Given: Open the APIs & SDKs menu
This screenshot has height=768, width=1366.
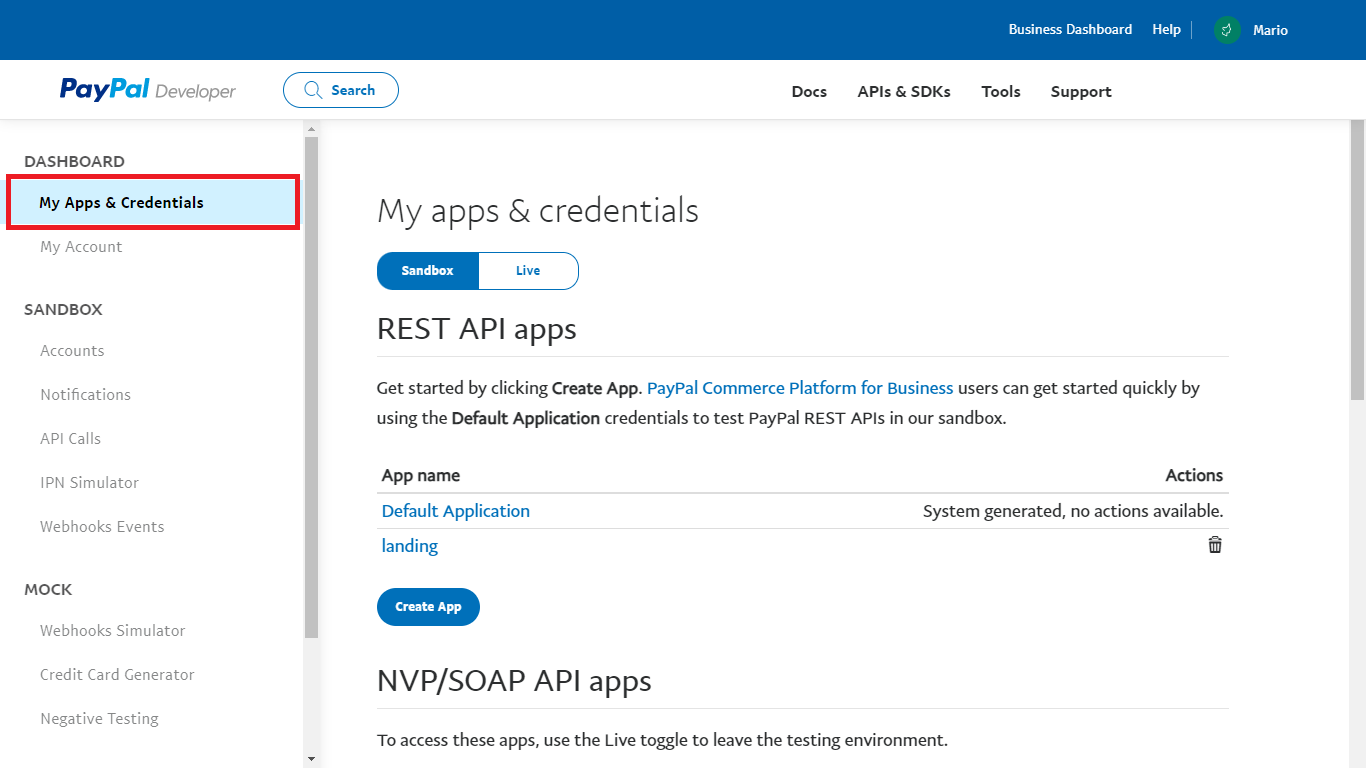Looking at the screenshot, I should [904, 91].
